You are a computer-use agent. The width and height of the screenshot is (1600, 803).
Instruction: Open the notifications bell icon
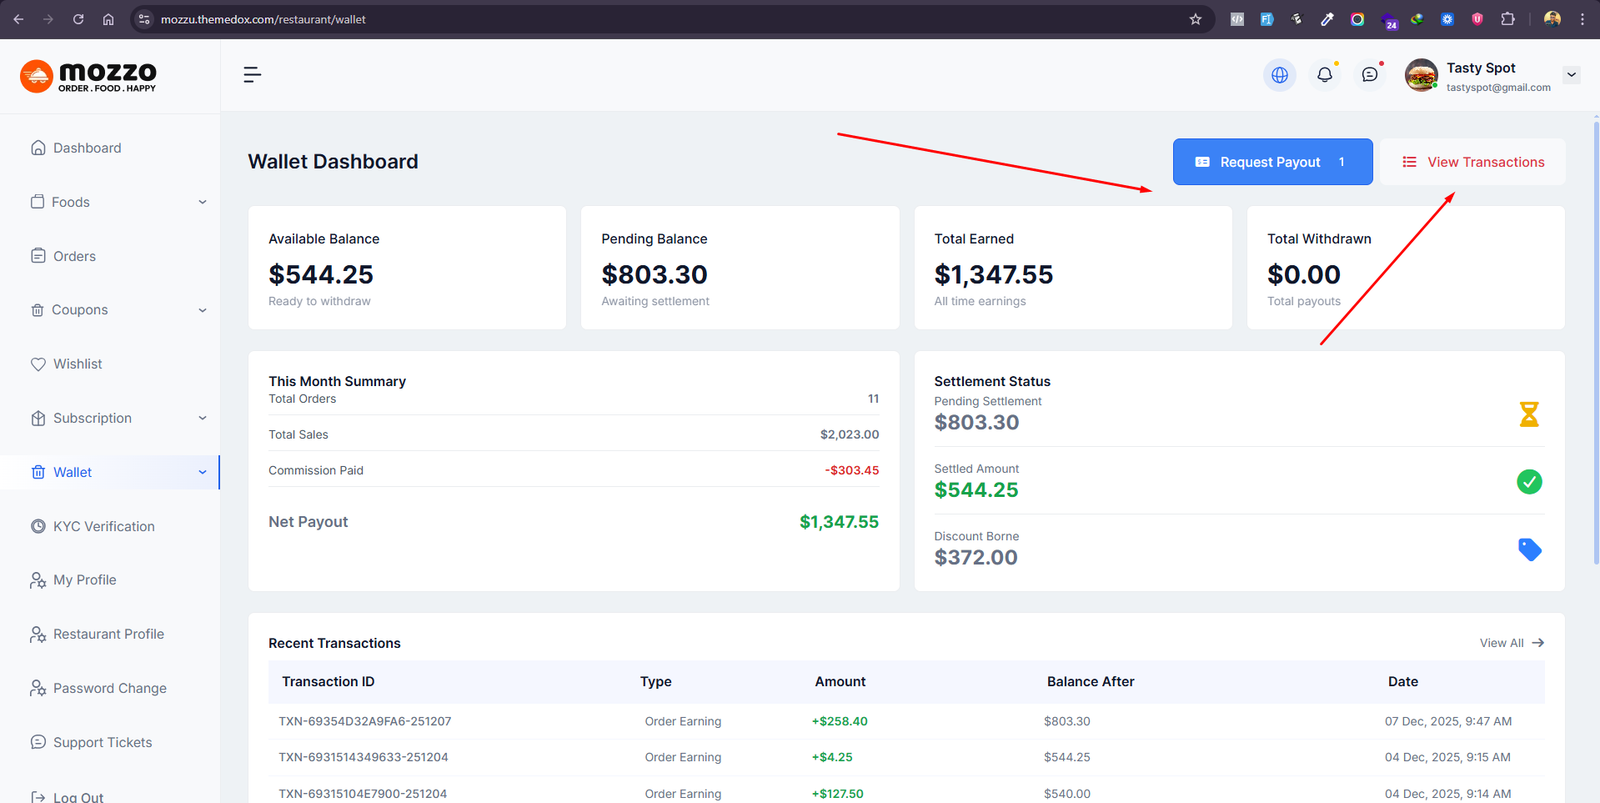pos(1324,75)
